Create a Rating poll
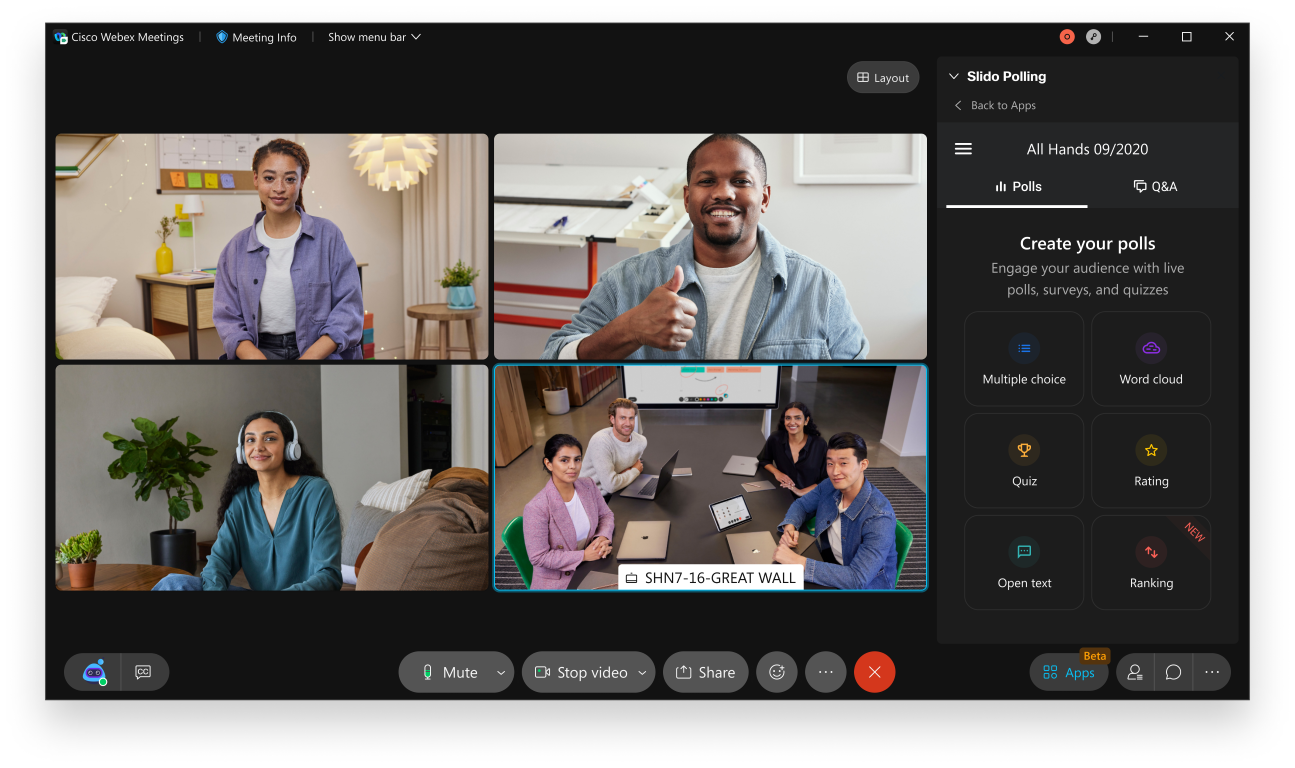The width and height of the screenshot is (1295, 768). point(1151,460)
